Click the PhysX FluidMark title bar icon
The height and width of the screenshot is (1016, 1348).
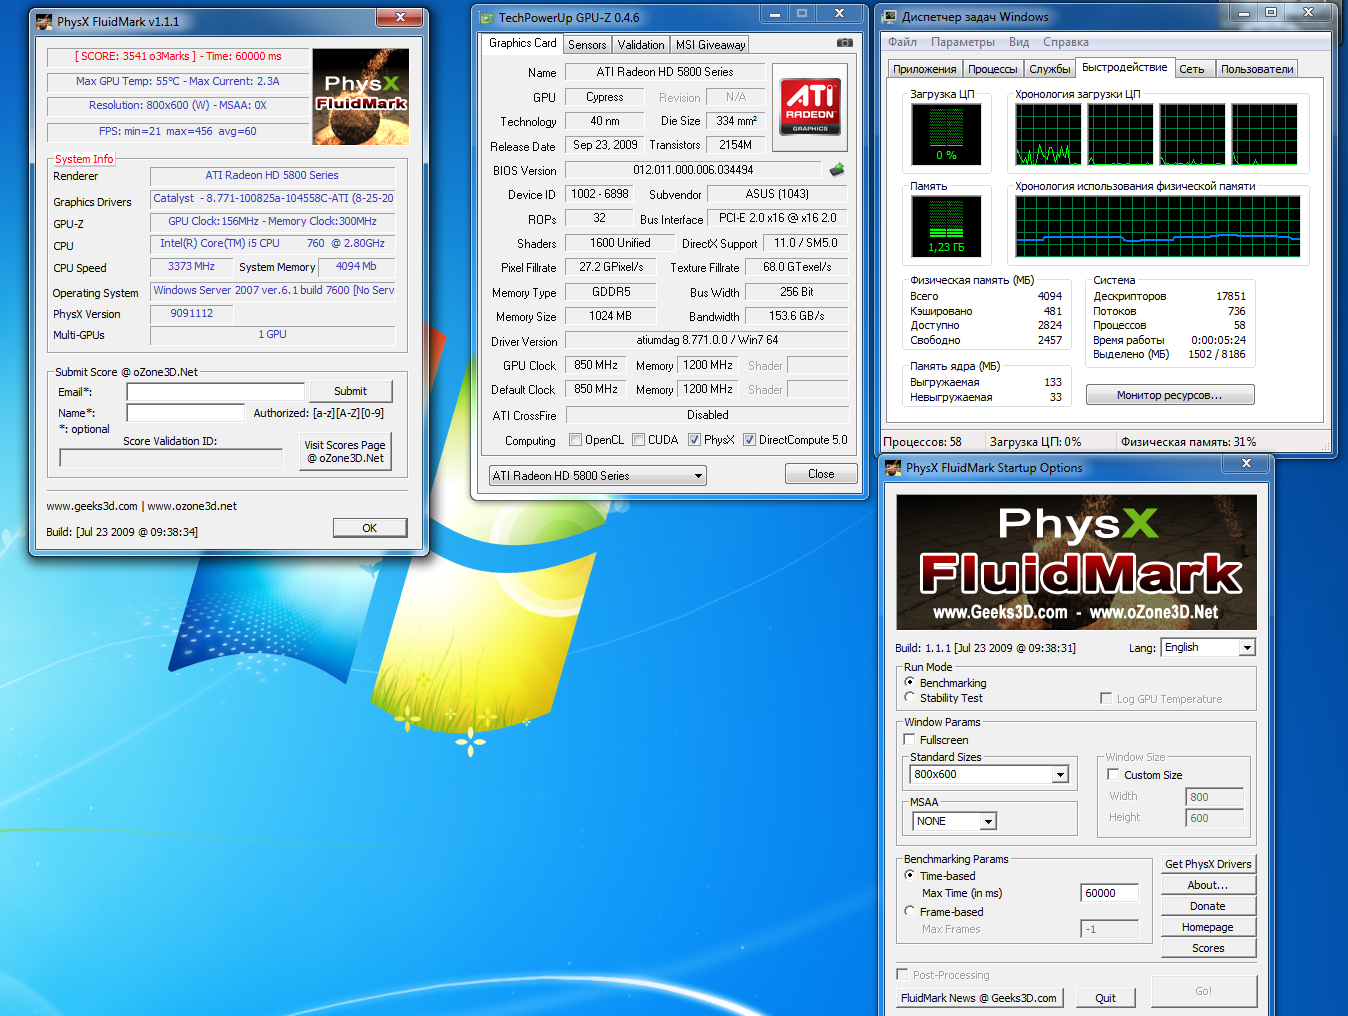click(x=44, y=21)
